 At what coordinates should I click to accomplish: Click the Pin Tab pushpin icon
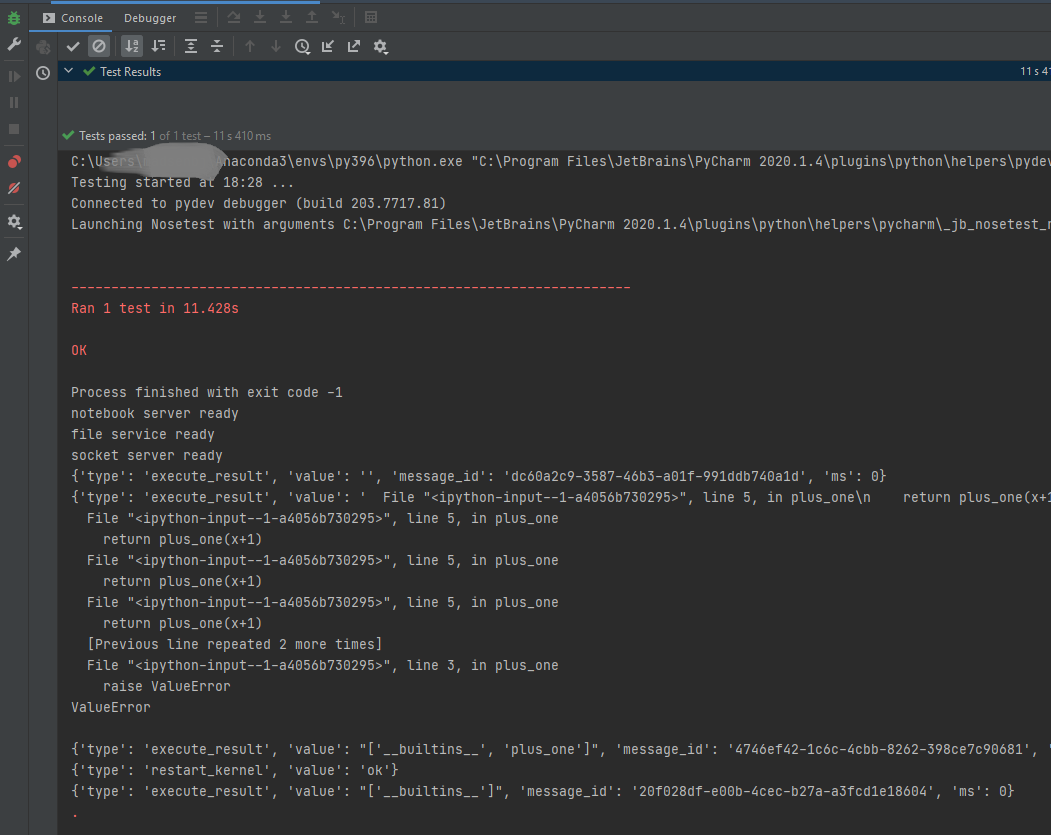13,254
